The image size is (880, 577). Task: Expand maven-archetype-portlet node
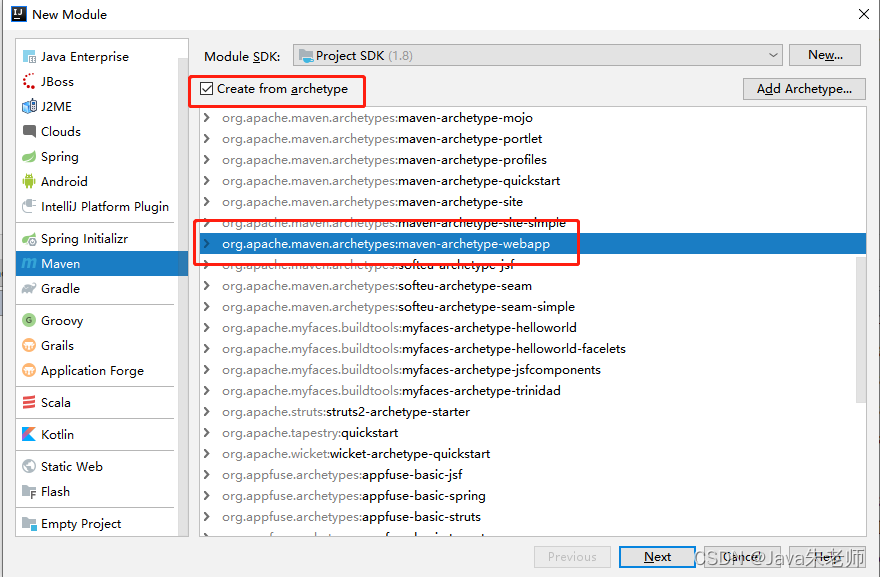[207, 139]
